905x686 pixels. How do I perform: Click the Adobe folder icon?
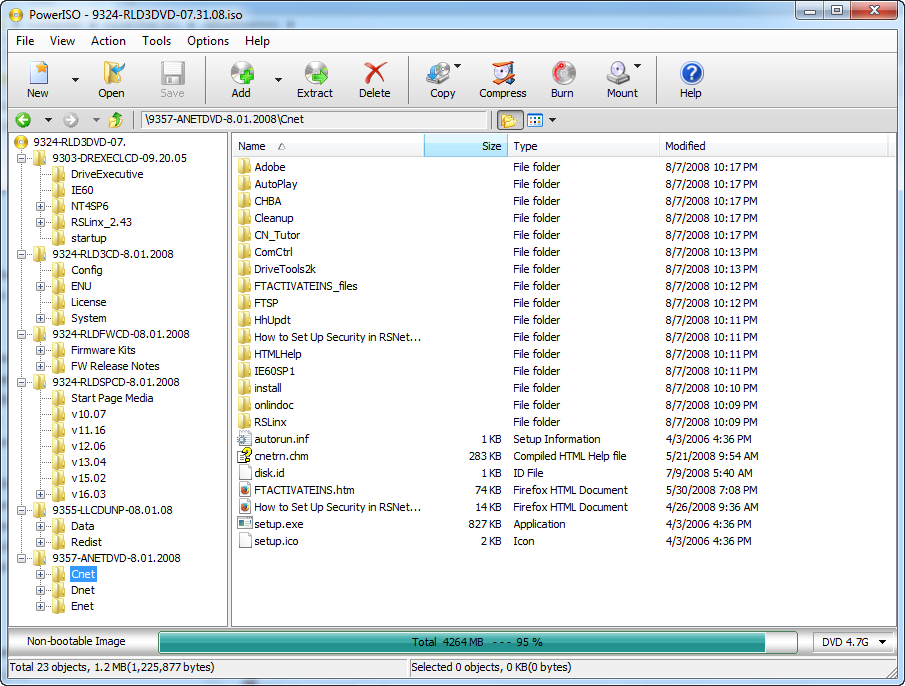(x=245, y=167)
